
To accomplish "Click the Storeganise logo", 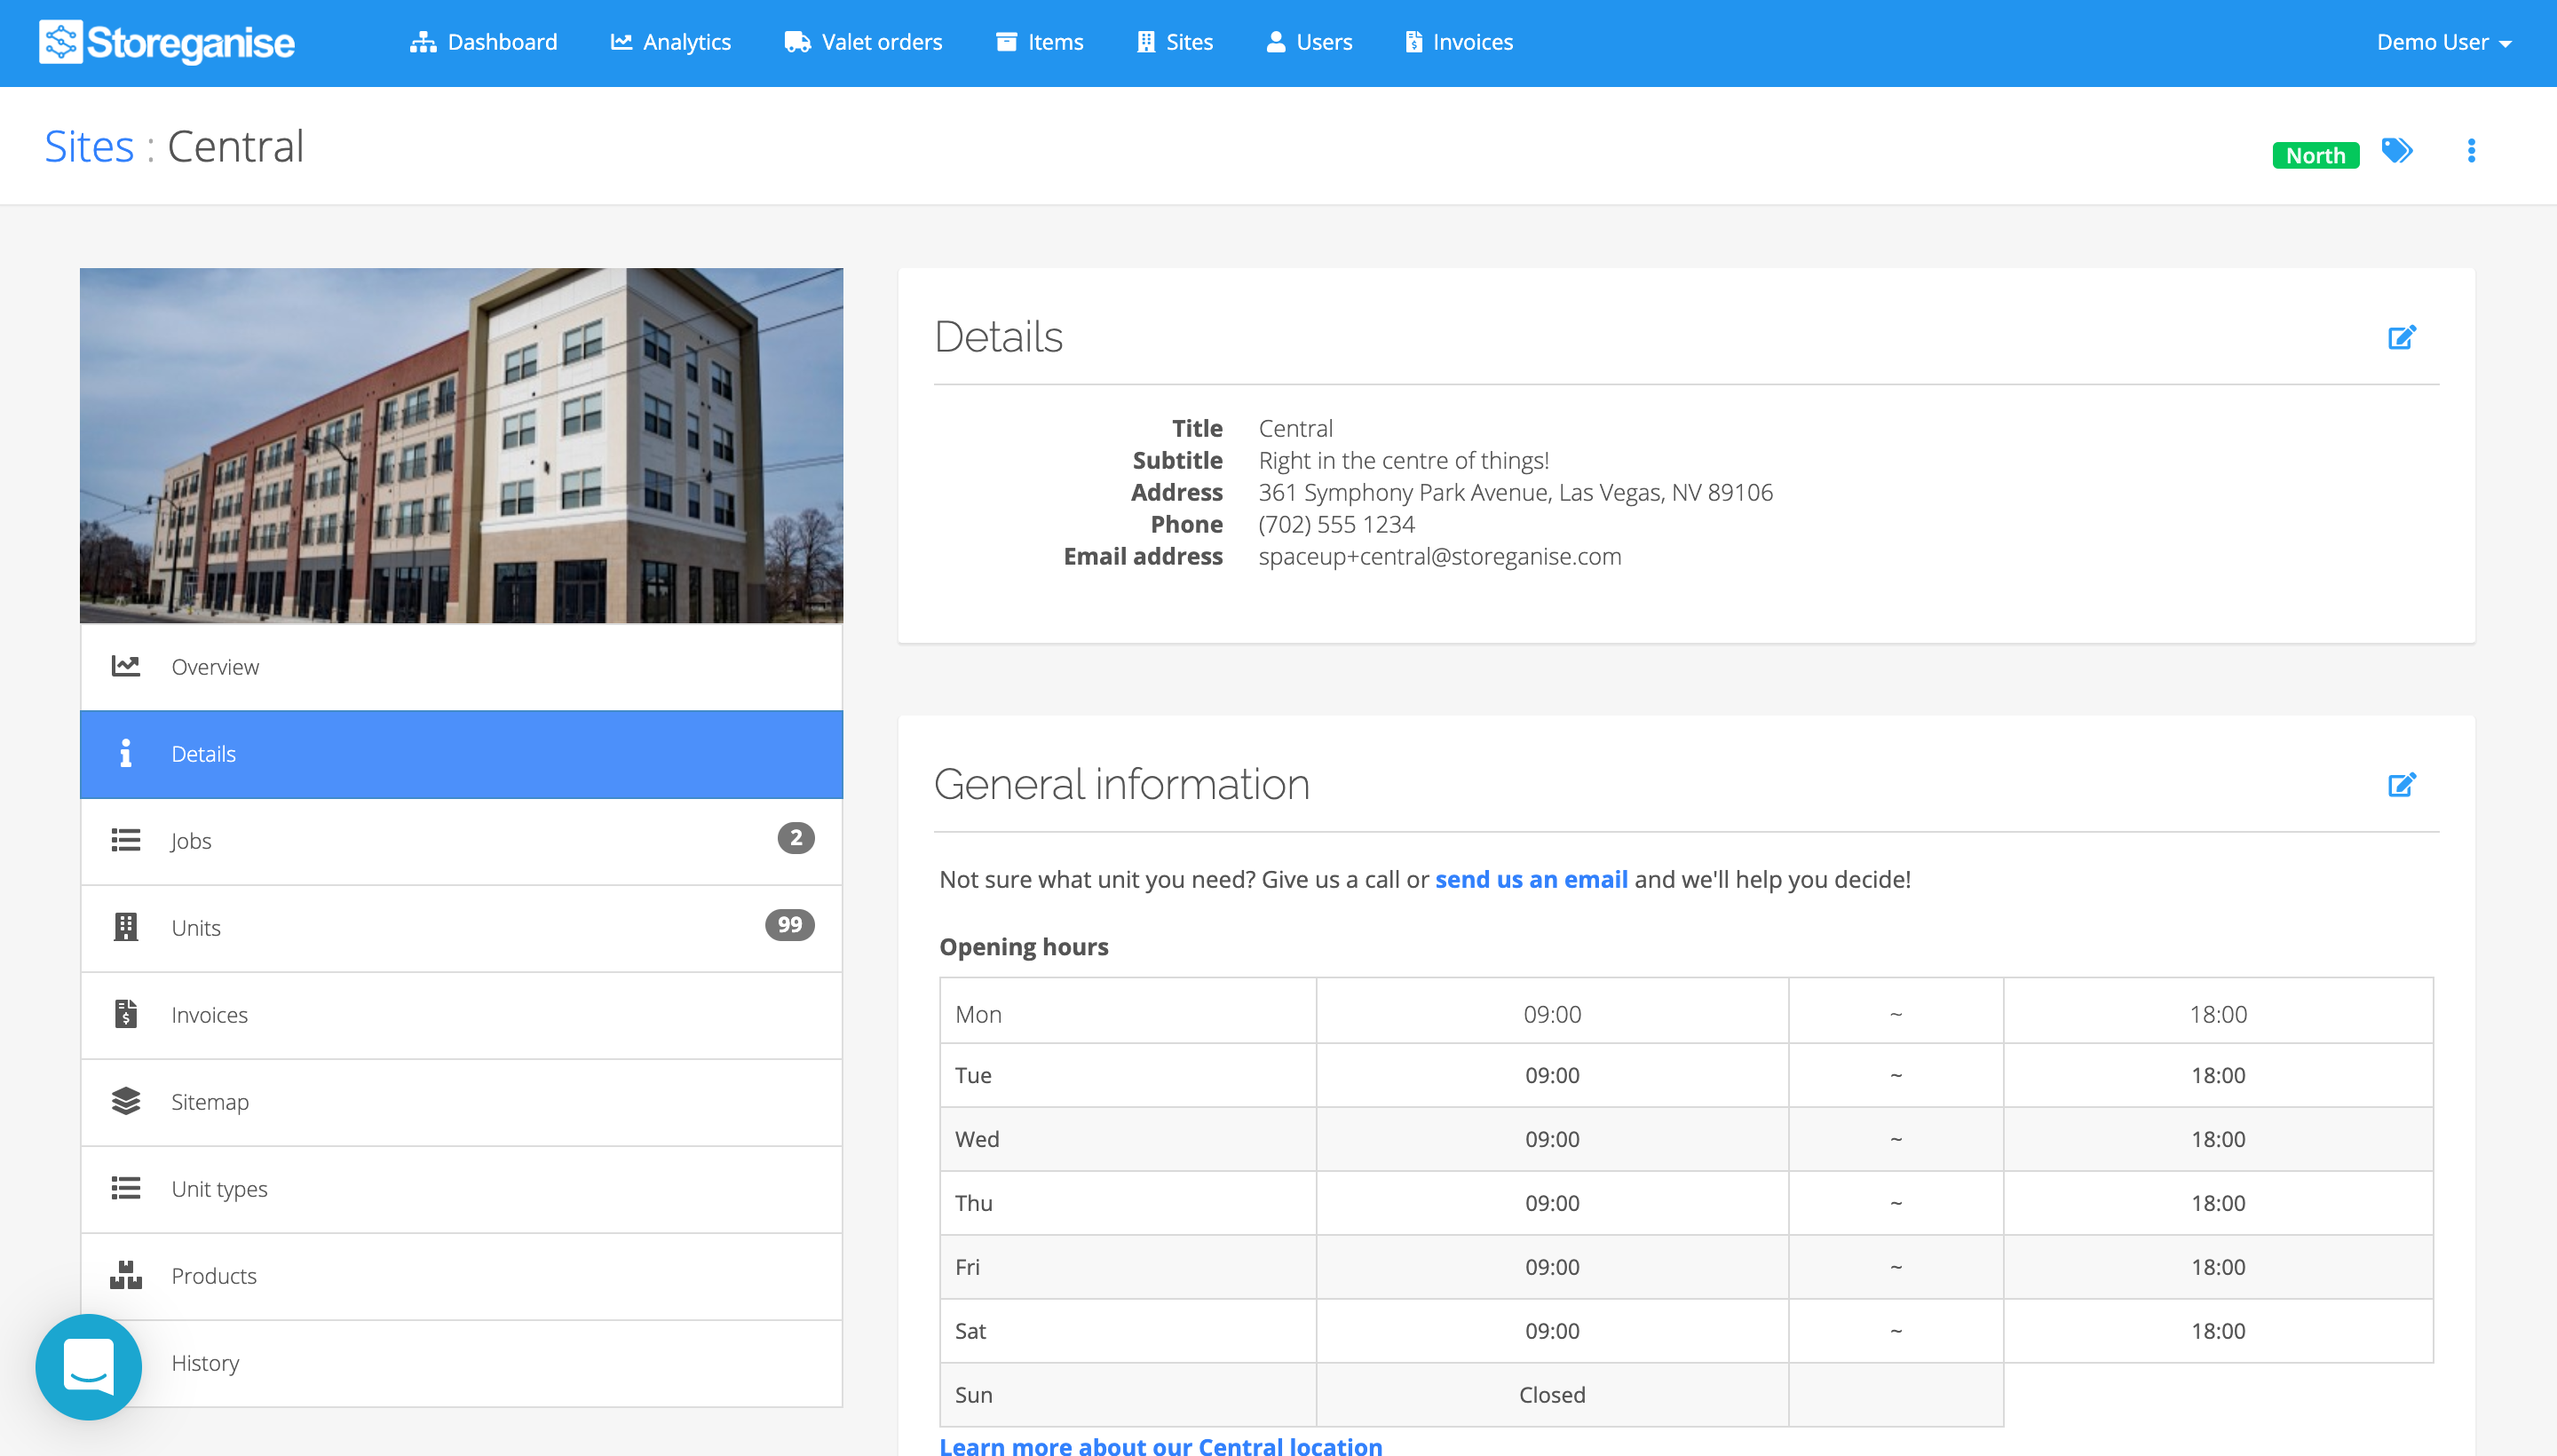I will click(167, 42).
